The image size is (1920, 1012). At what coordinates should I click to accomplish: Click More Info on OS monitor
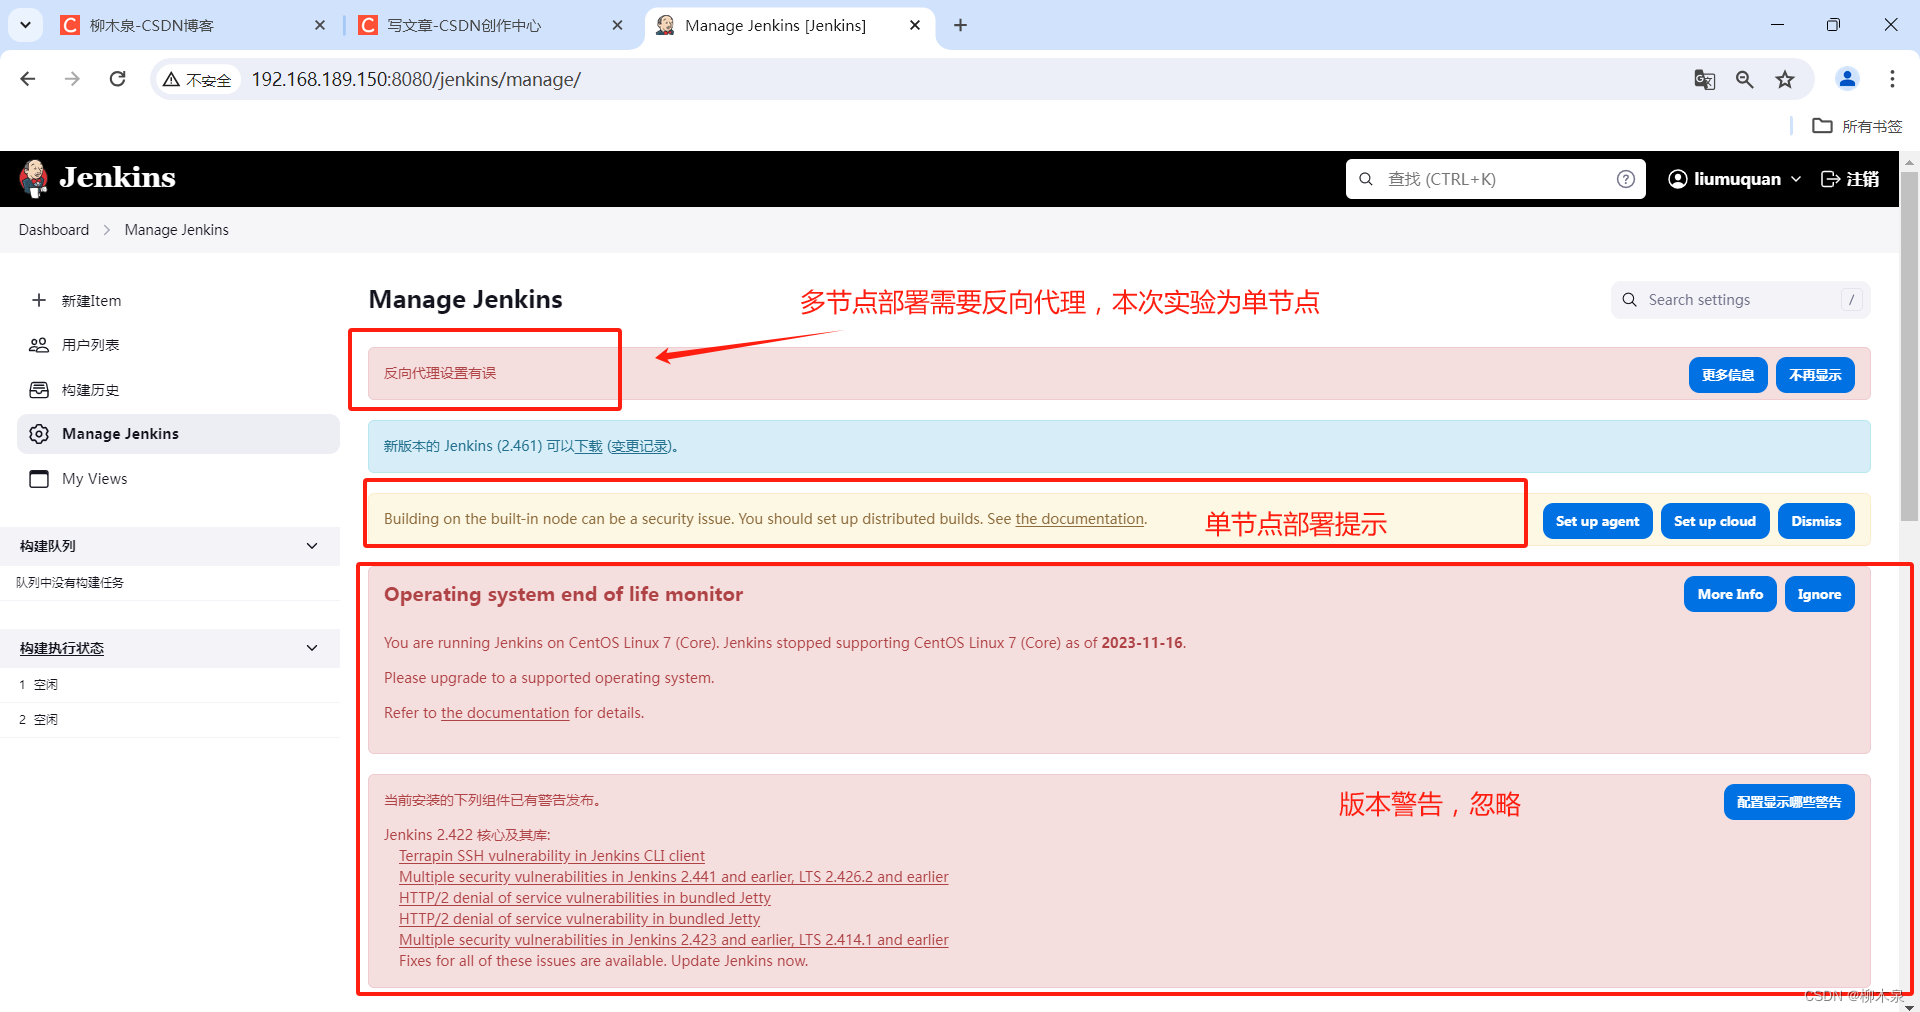[1730, 594]
